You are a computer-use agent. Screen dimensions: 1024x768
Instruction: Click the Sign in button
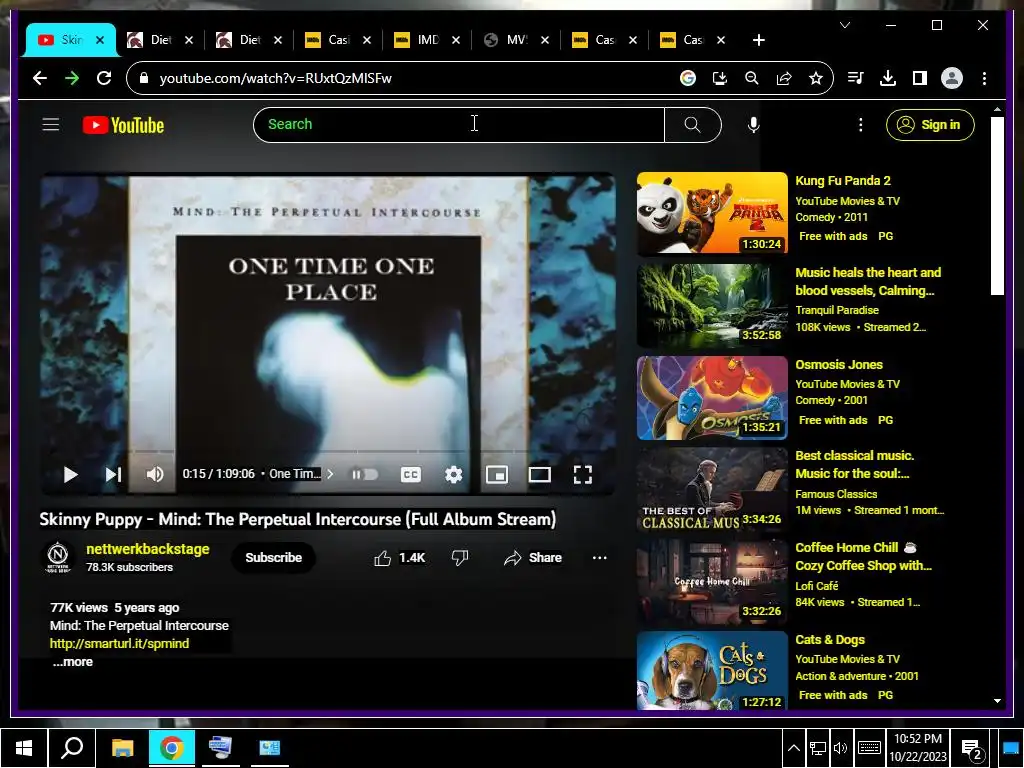pos(930,125)
